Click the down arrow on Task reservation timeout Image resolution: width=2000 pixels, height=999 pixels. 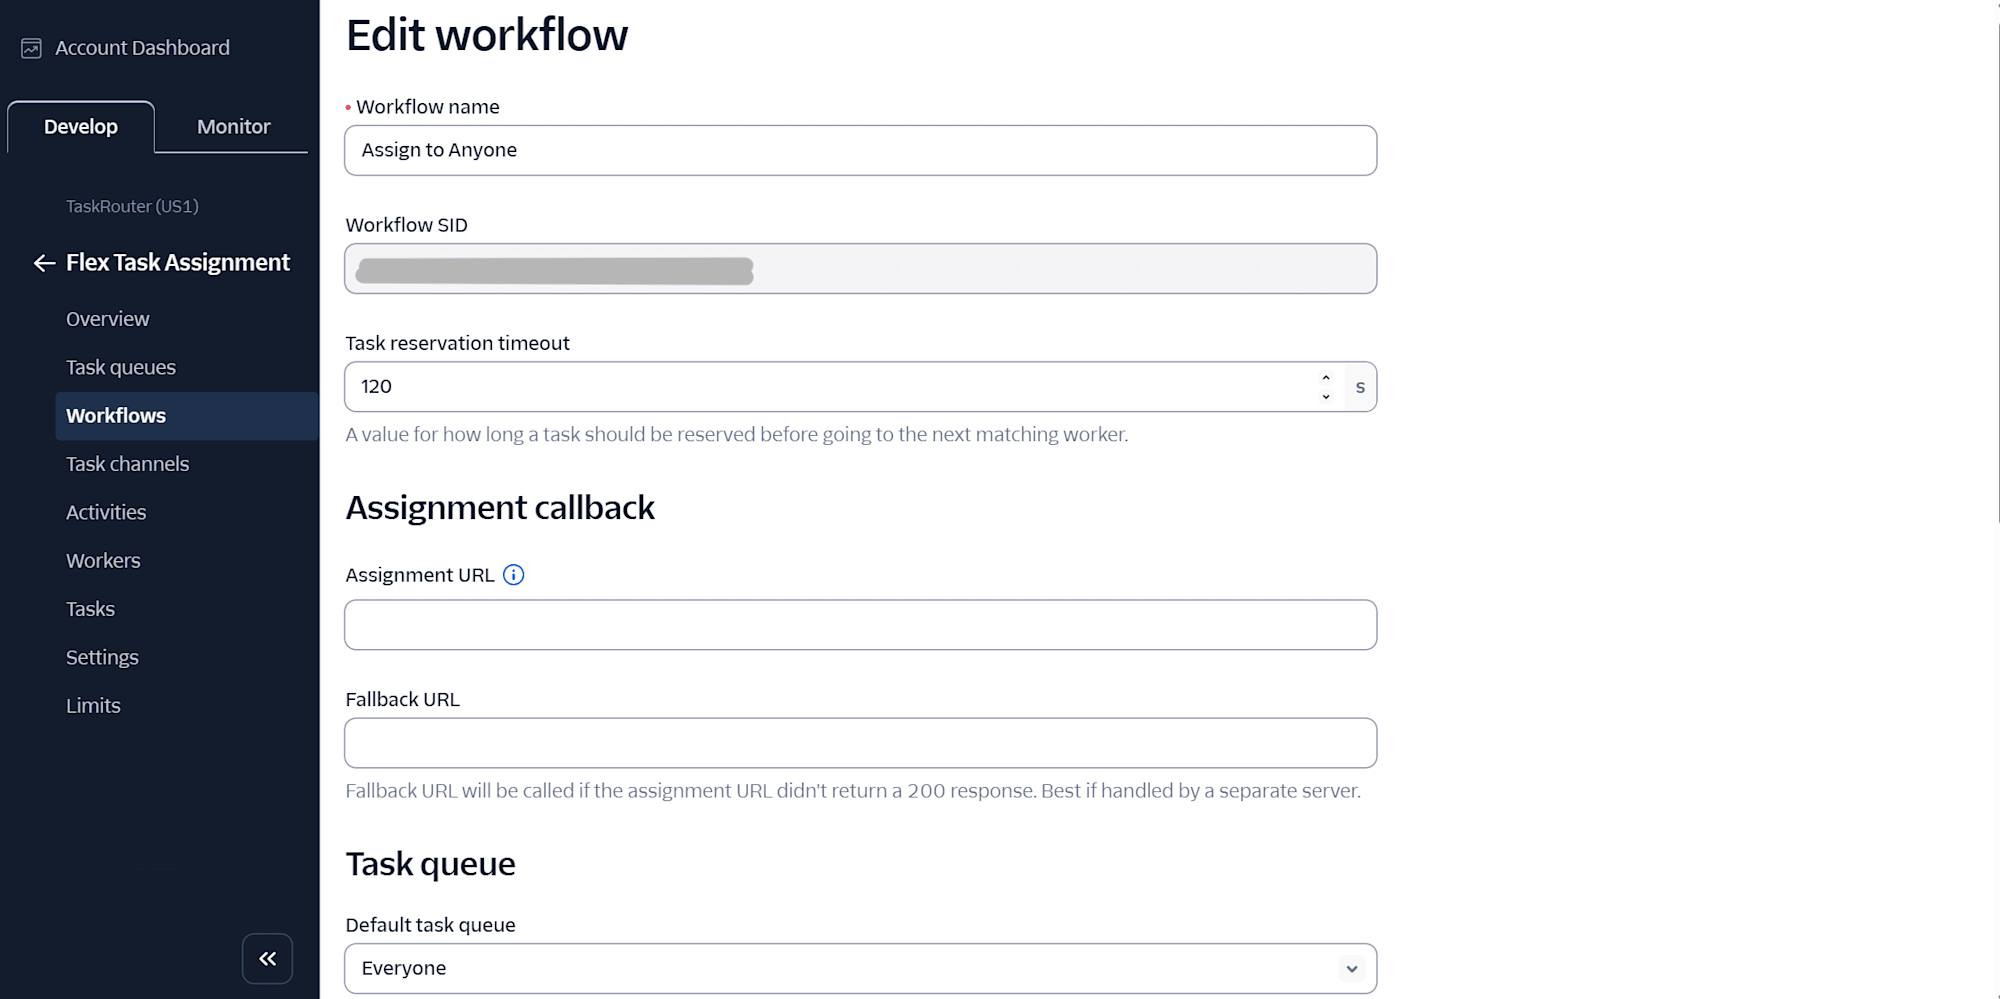point(1325,395)
